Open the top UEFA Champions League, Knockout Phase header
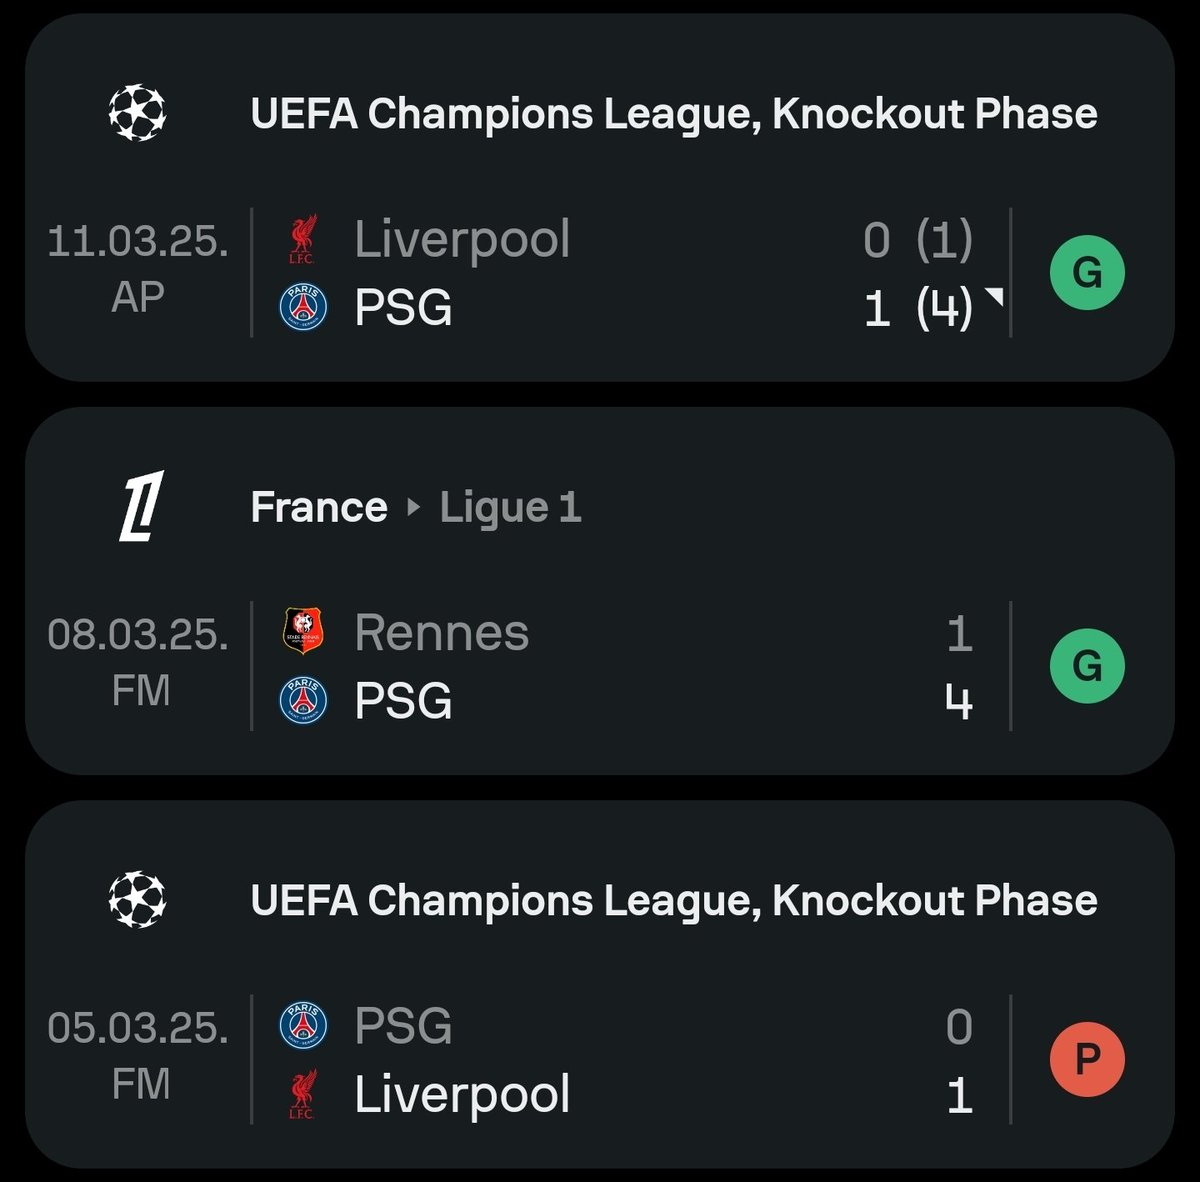The image size is (1200, 1182). pyautogui.click(x=673, y=113)
